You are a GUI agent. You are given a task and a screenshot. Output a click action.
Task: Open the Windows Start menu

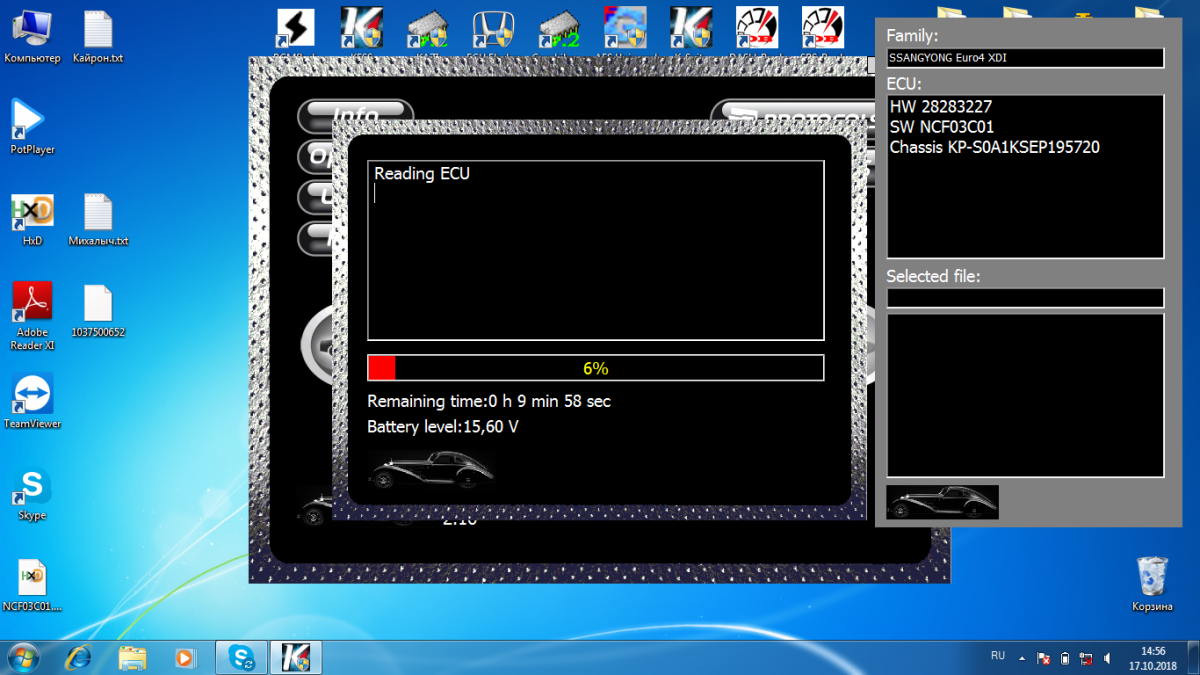tap(22, 657)
